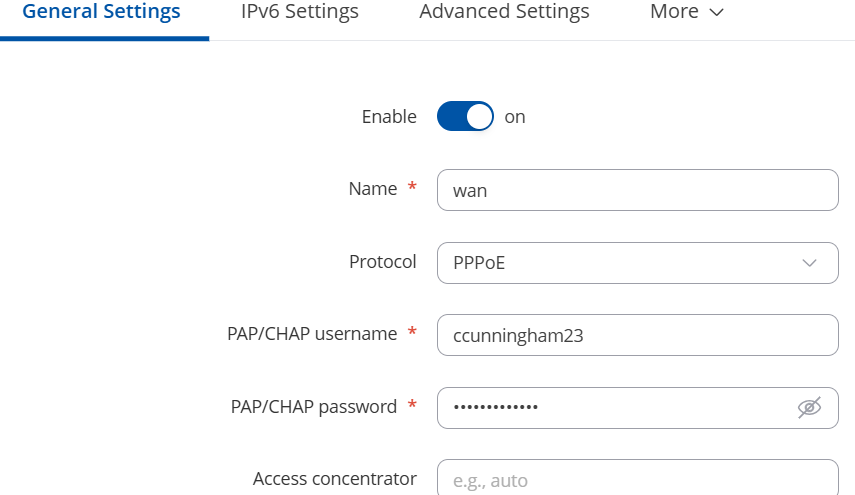Switch to the IPv6 Settings tab
The height and width of the screenshot is (495, 855).
(300, 11)
